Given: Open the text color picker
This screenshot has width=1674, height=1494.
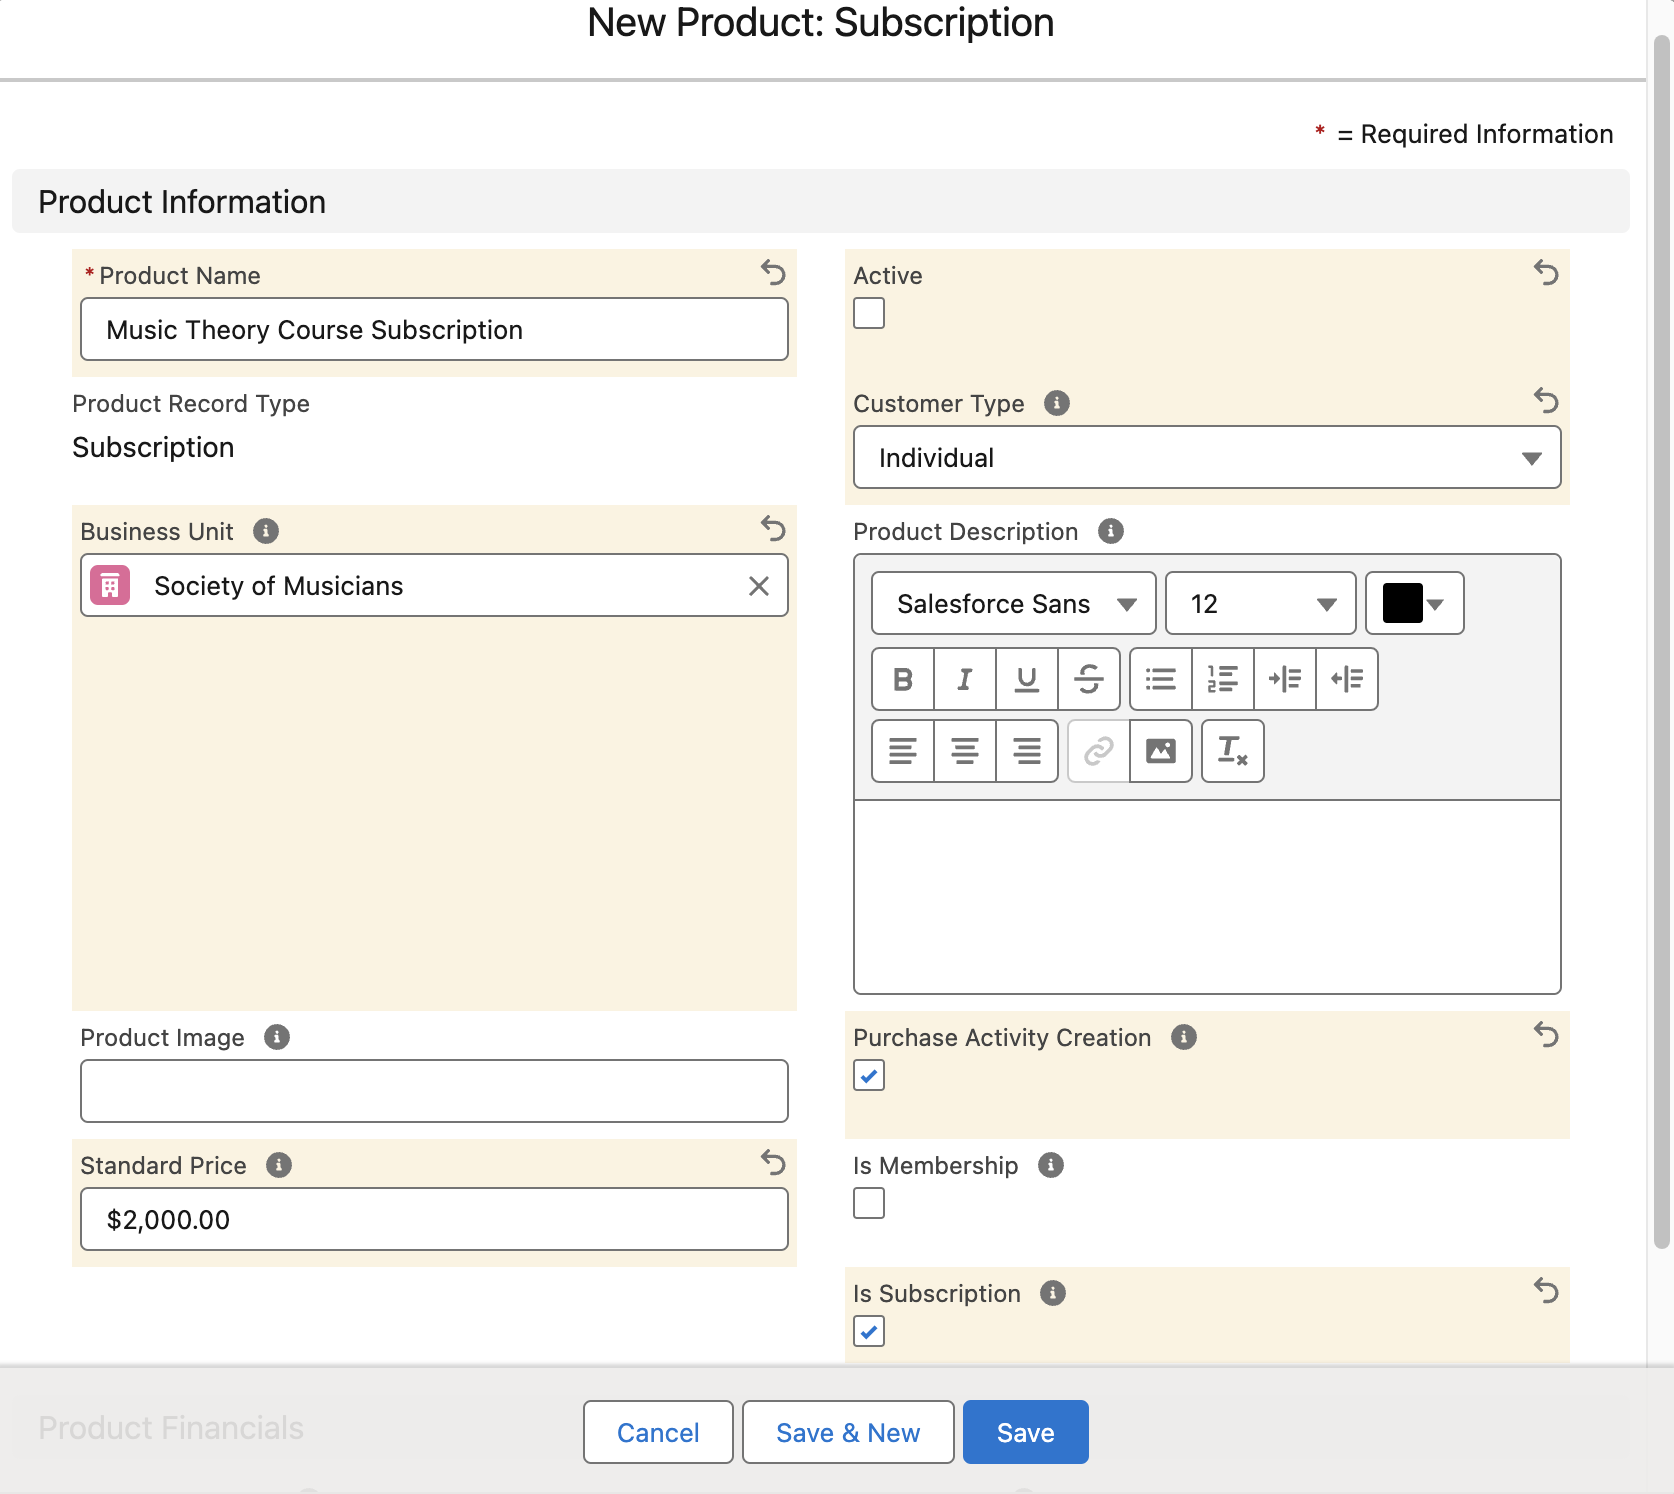Looking at the screenshot, I should coord(1415,603).
